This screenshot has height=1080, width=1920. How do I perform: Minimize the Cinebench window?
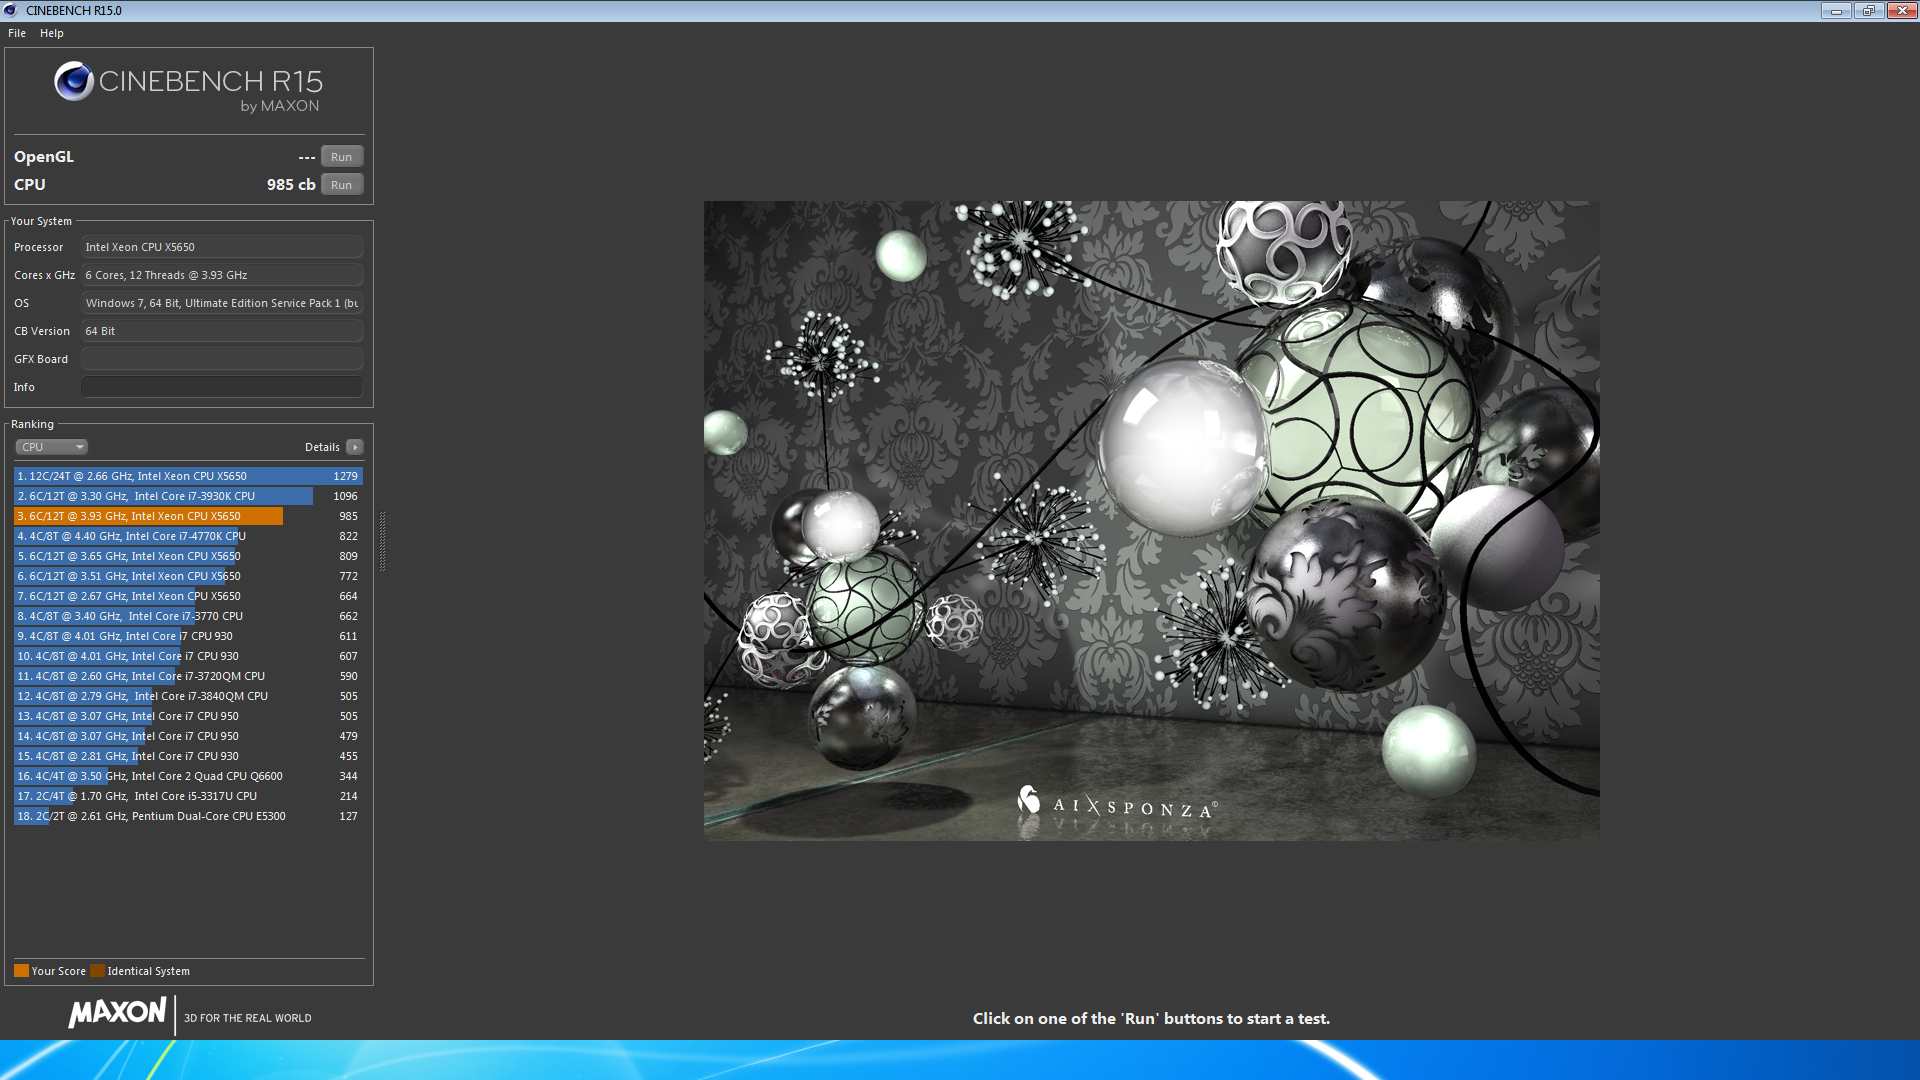1836,10
